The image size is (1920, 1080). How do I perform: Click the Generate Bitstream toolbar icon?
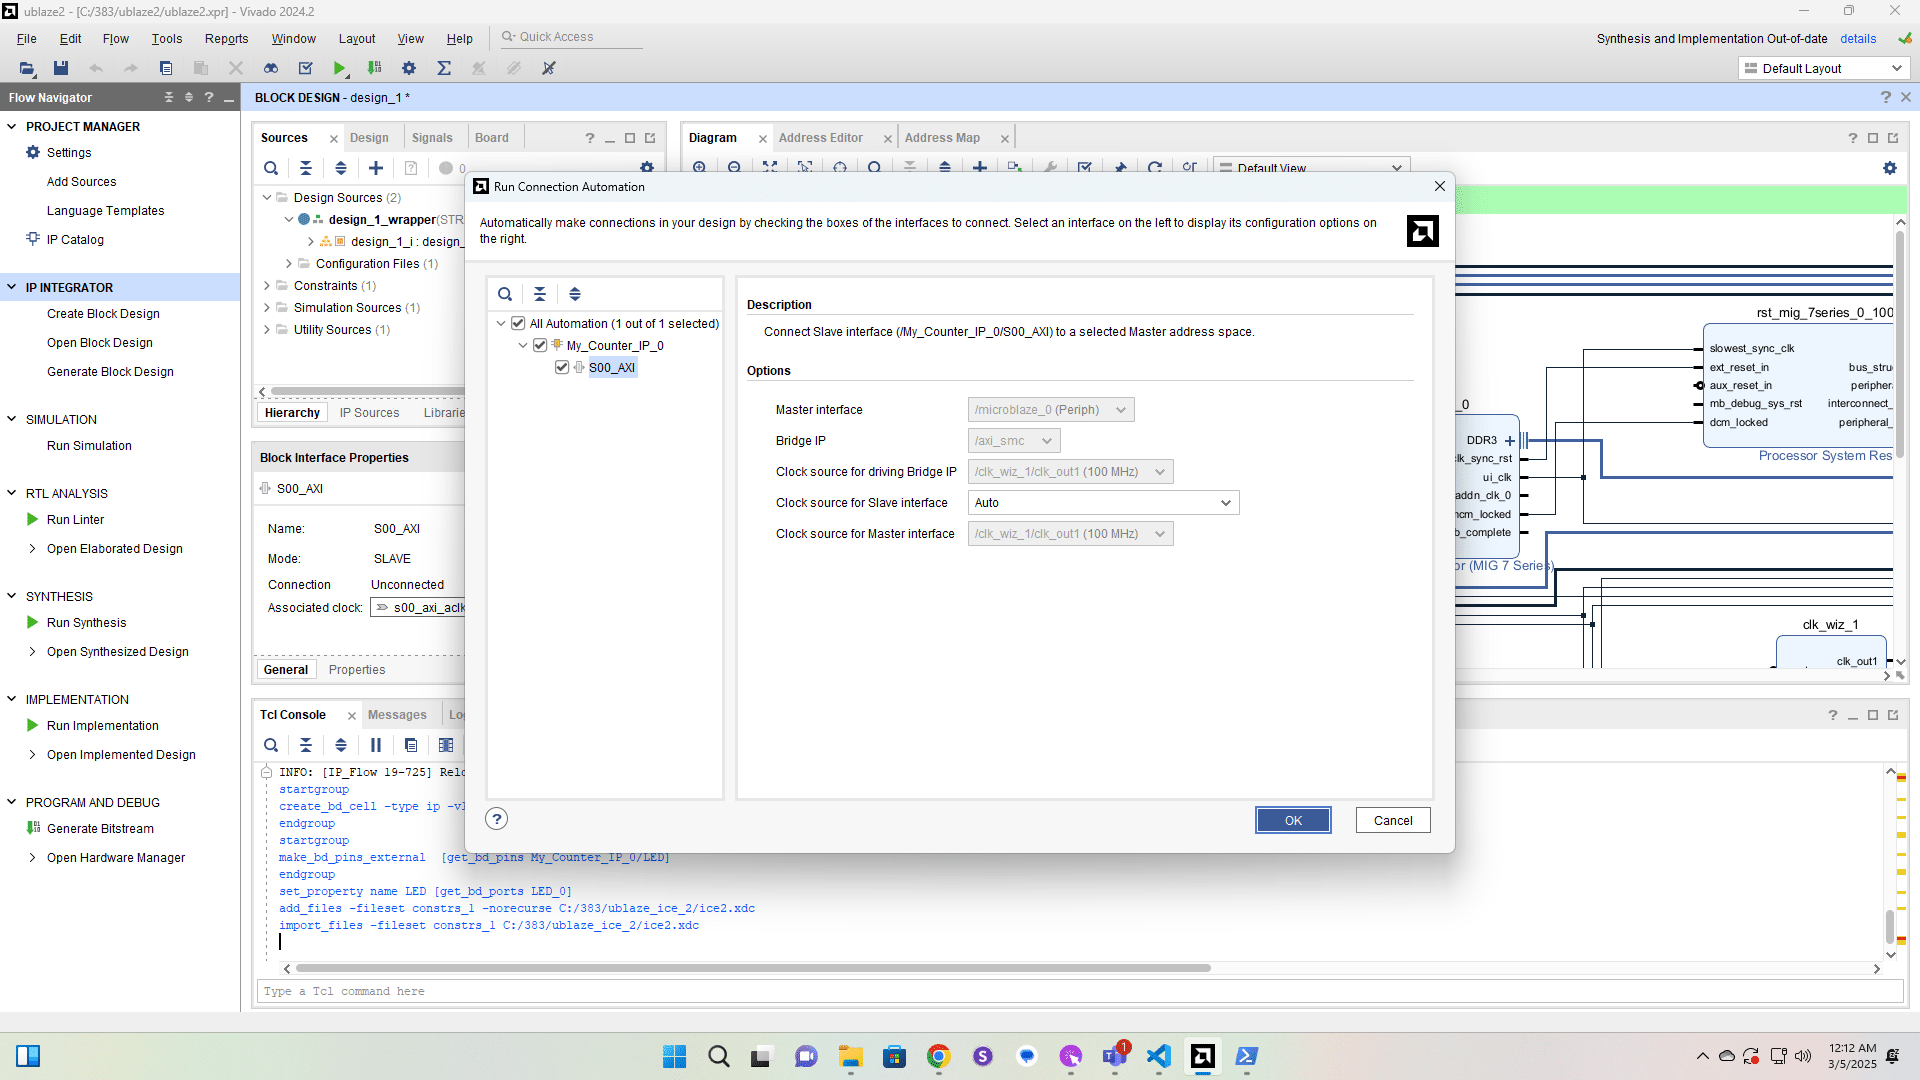click(374, 68)
